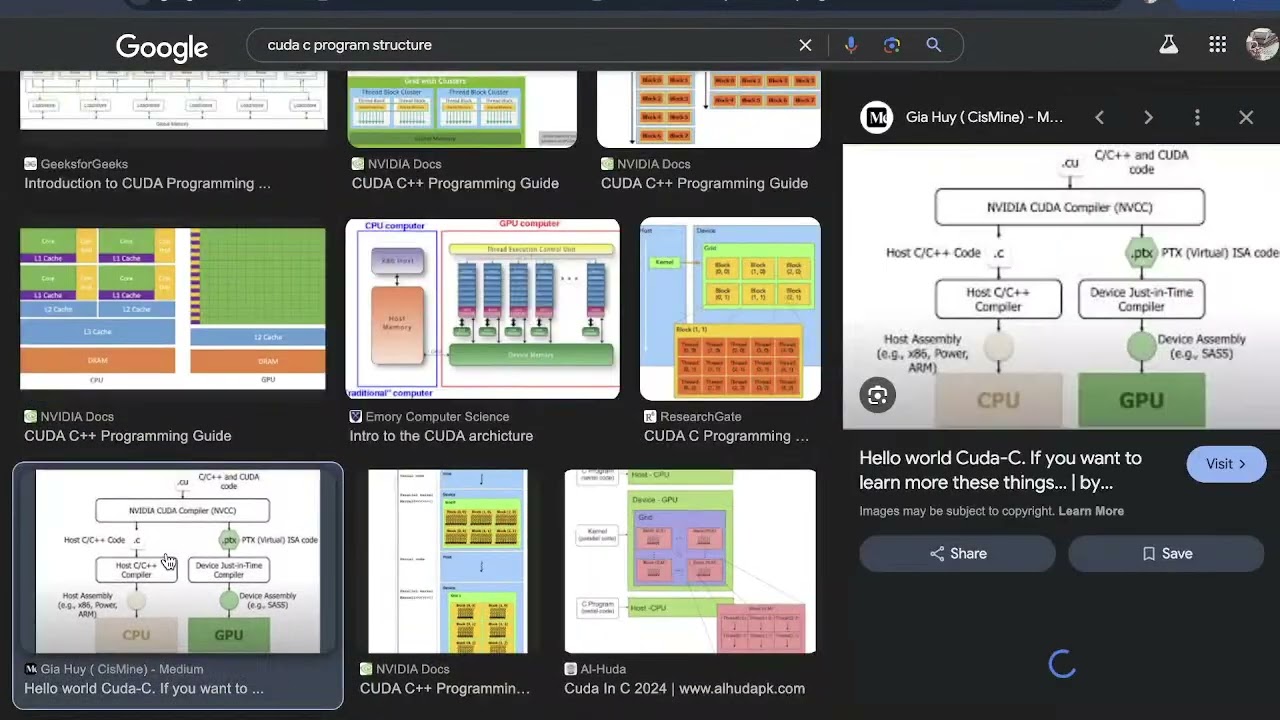The width and height of the screenshot is (1280, 720).
Task: Click the "Emory Computer Science" source label
Action: tap(437, 417)
